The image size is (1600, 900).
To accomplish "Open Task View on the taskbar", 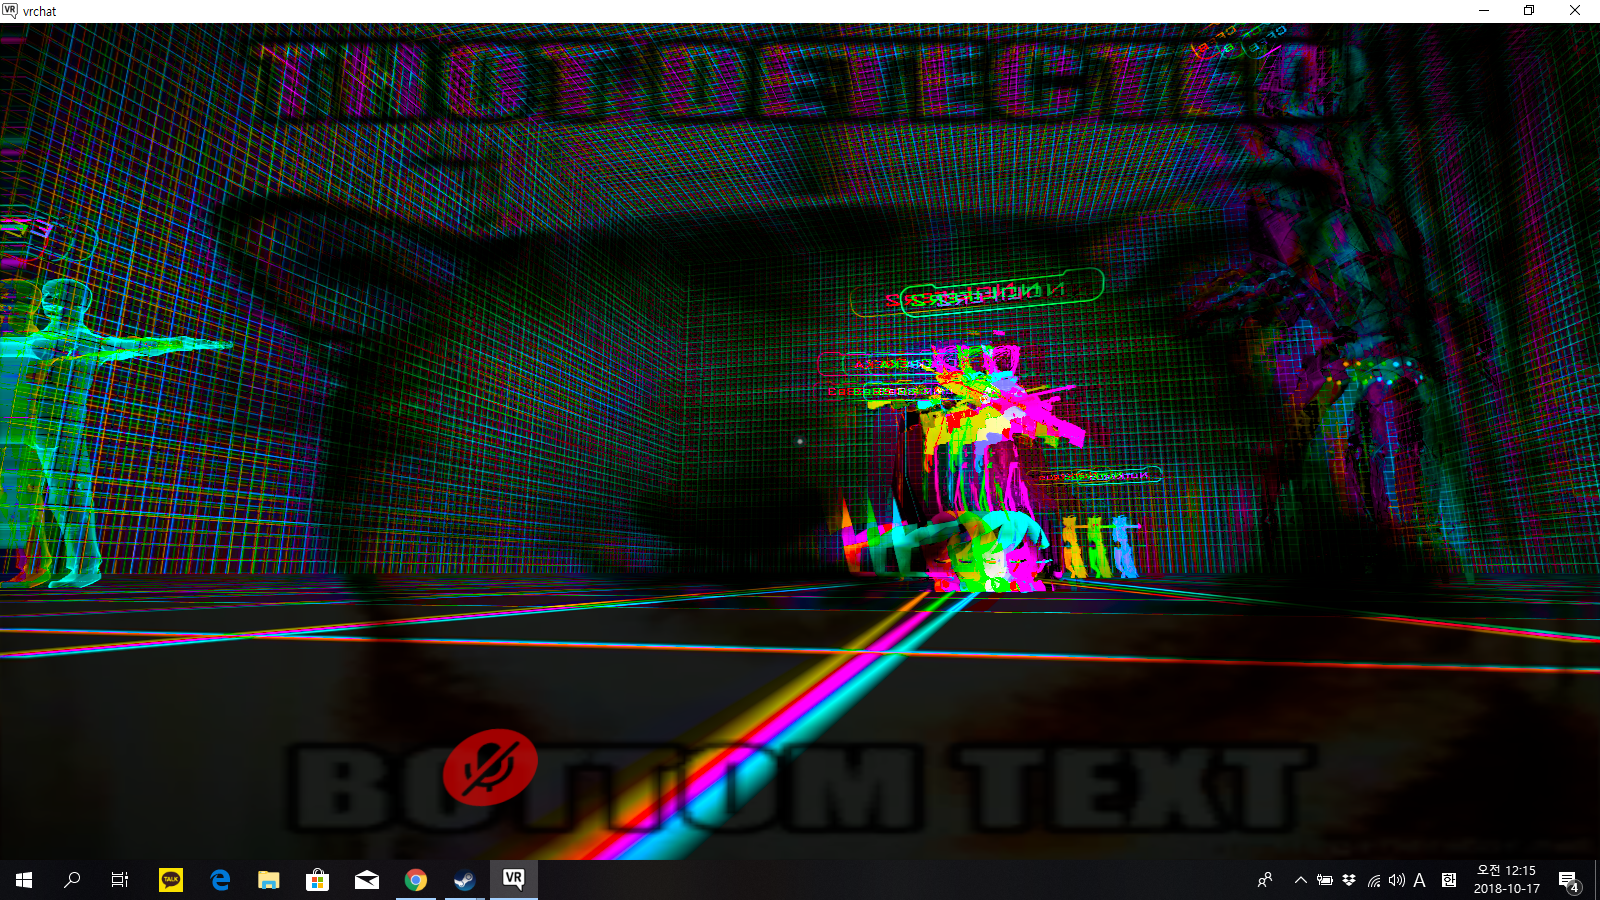I will (x=120, y=880).
